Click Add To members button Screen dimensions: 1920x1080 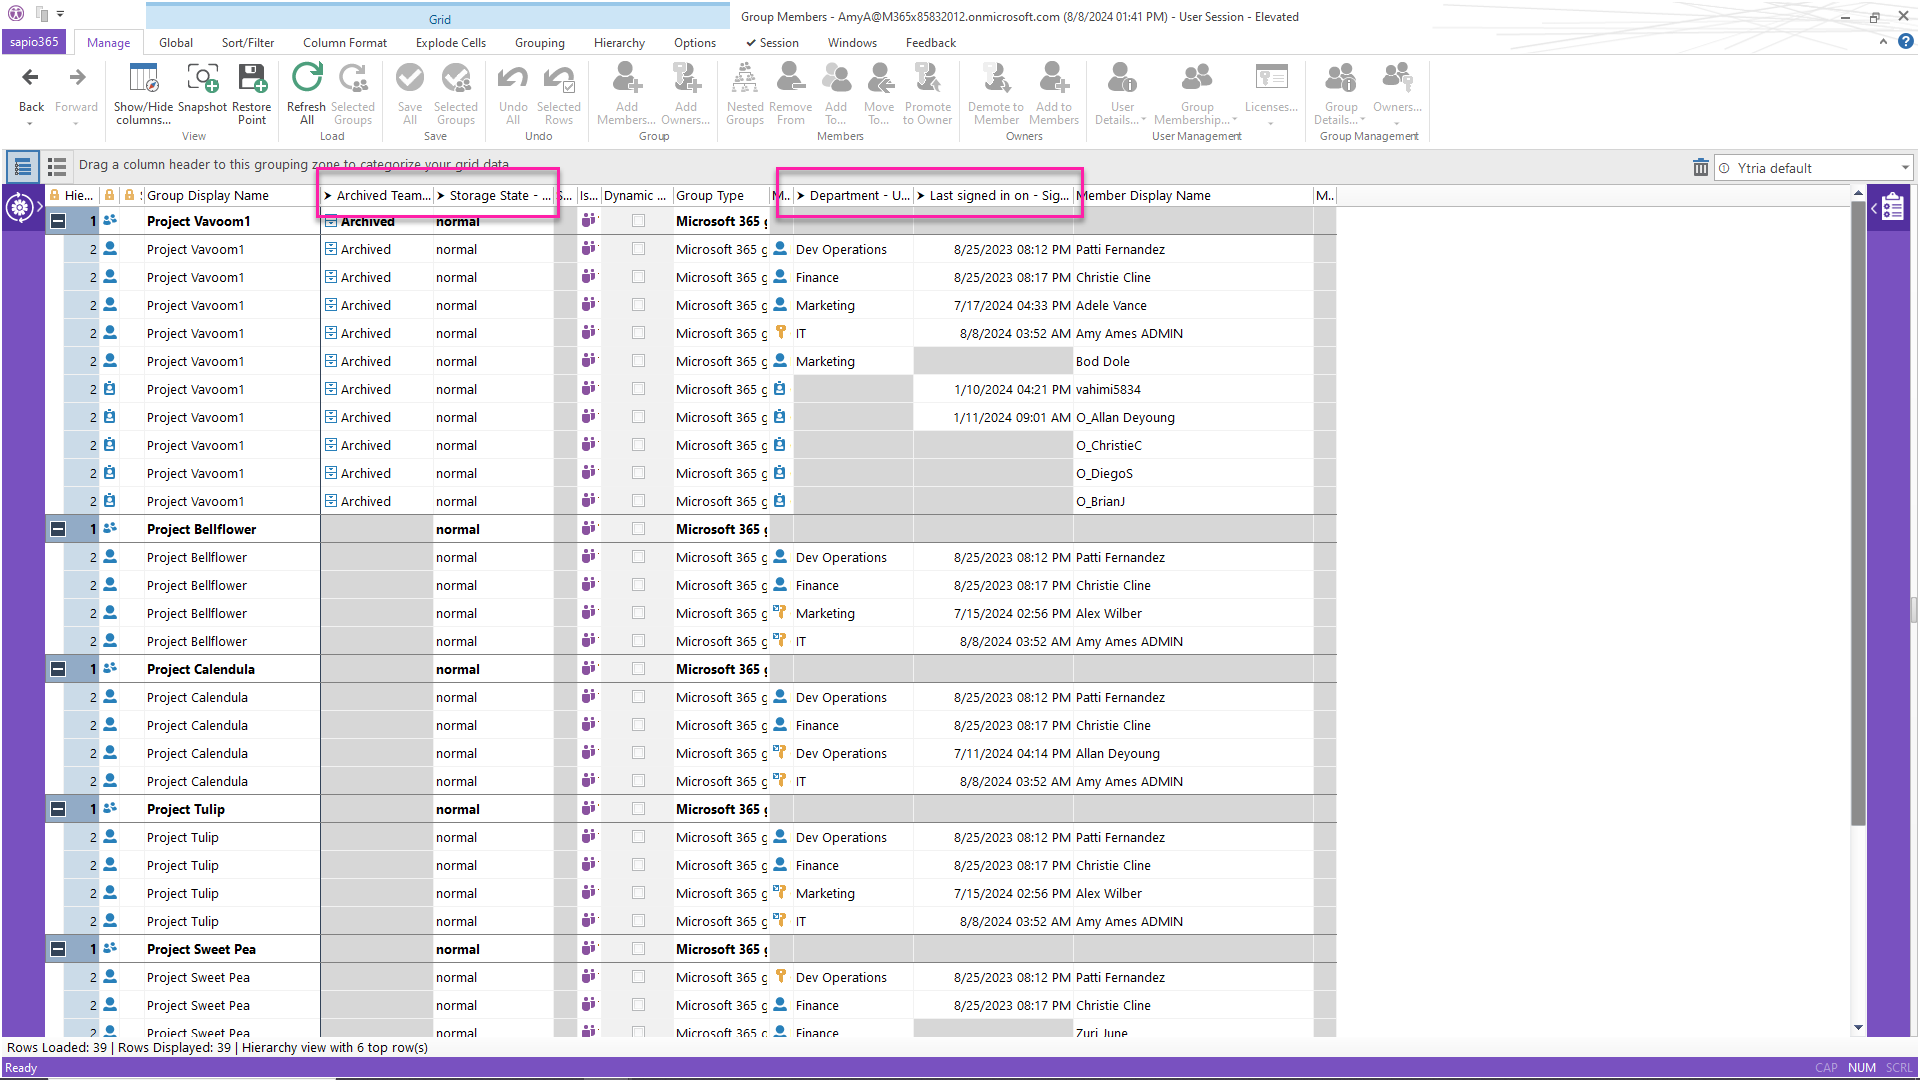(x=836, y=92)
